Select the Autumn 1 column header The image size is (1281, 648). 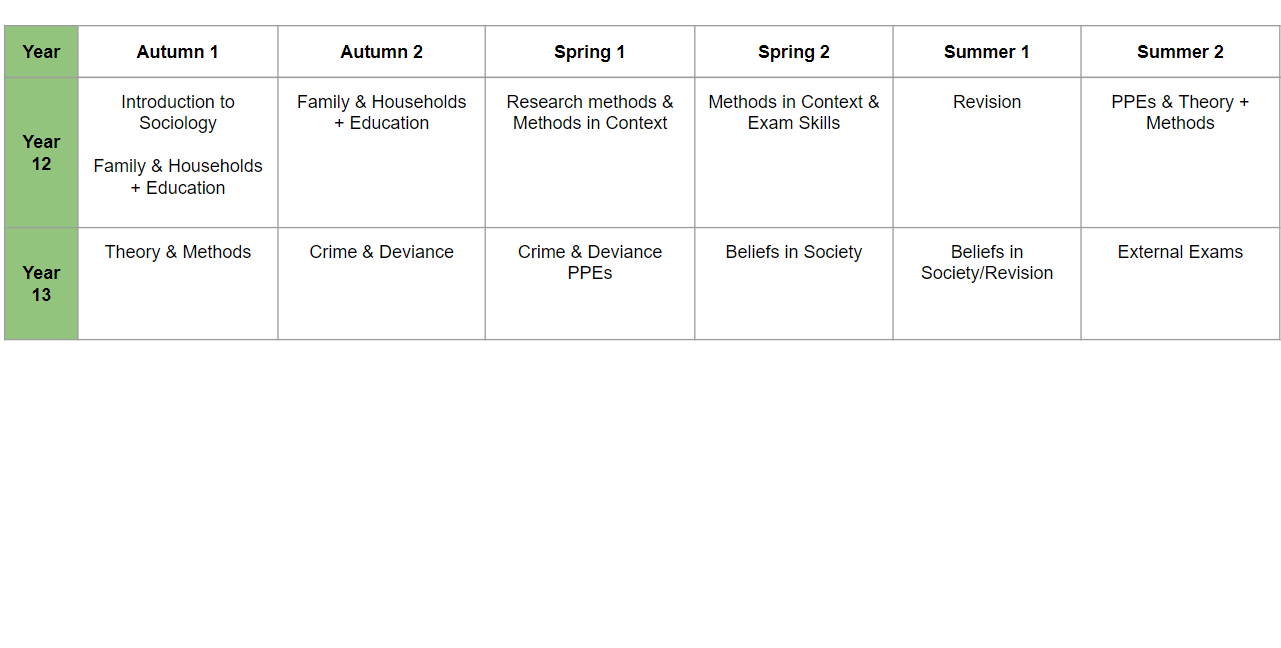178,52
